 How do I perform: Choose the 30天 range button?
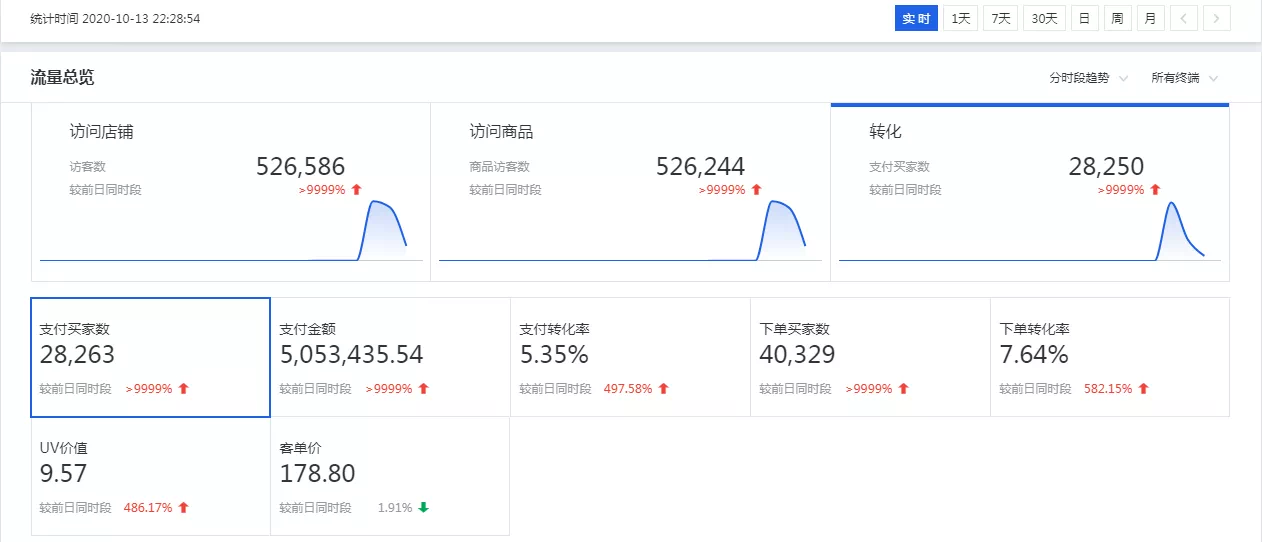click(x=1044, y=18)
